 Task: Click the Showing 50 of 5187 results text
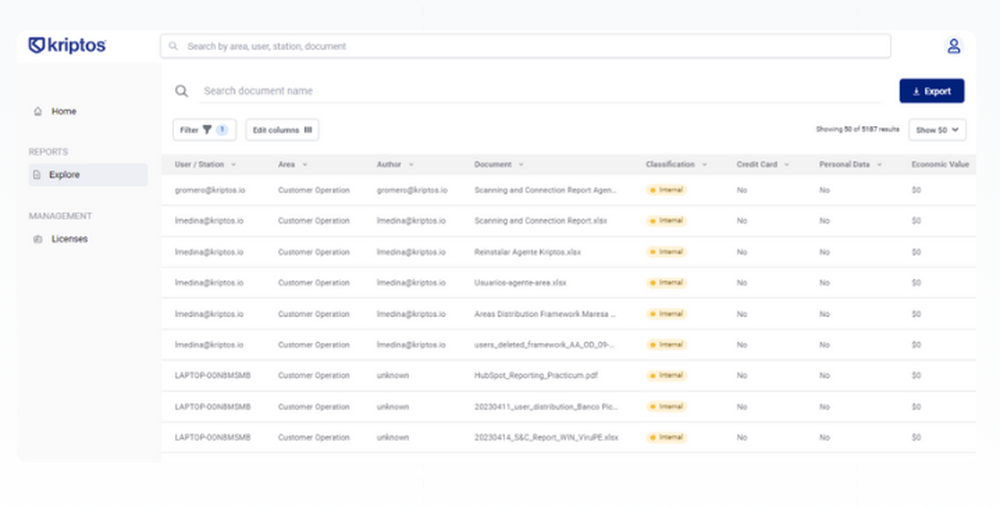[858, 129]
